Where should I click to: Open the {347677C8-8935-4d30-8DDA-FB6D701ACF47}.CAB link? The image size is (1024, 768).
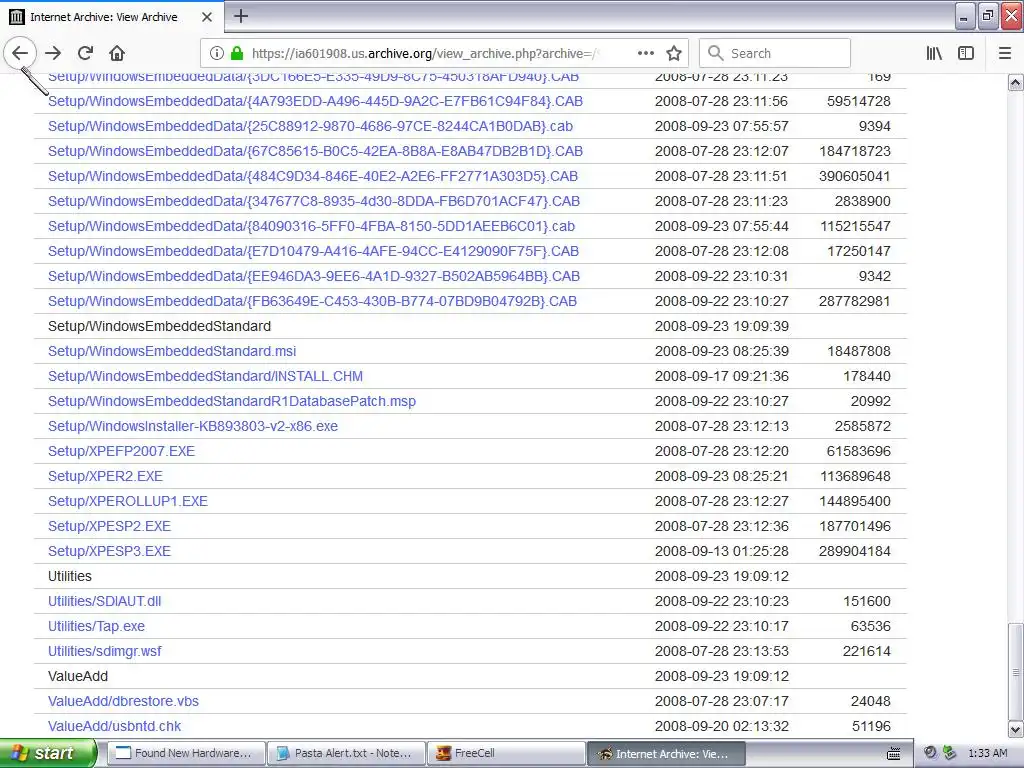click(314, 201)
